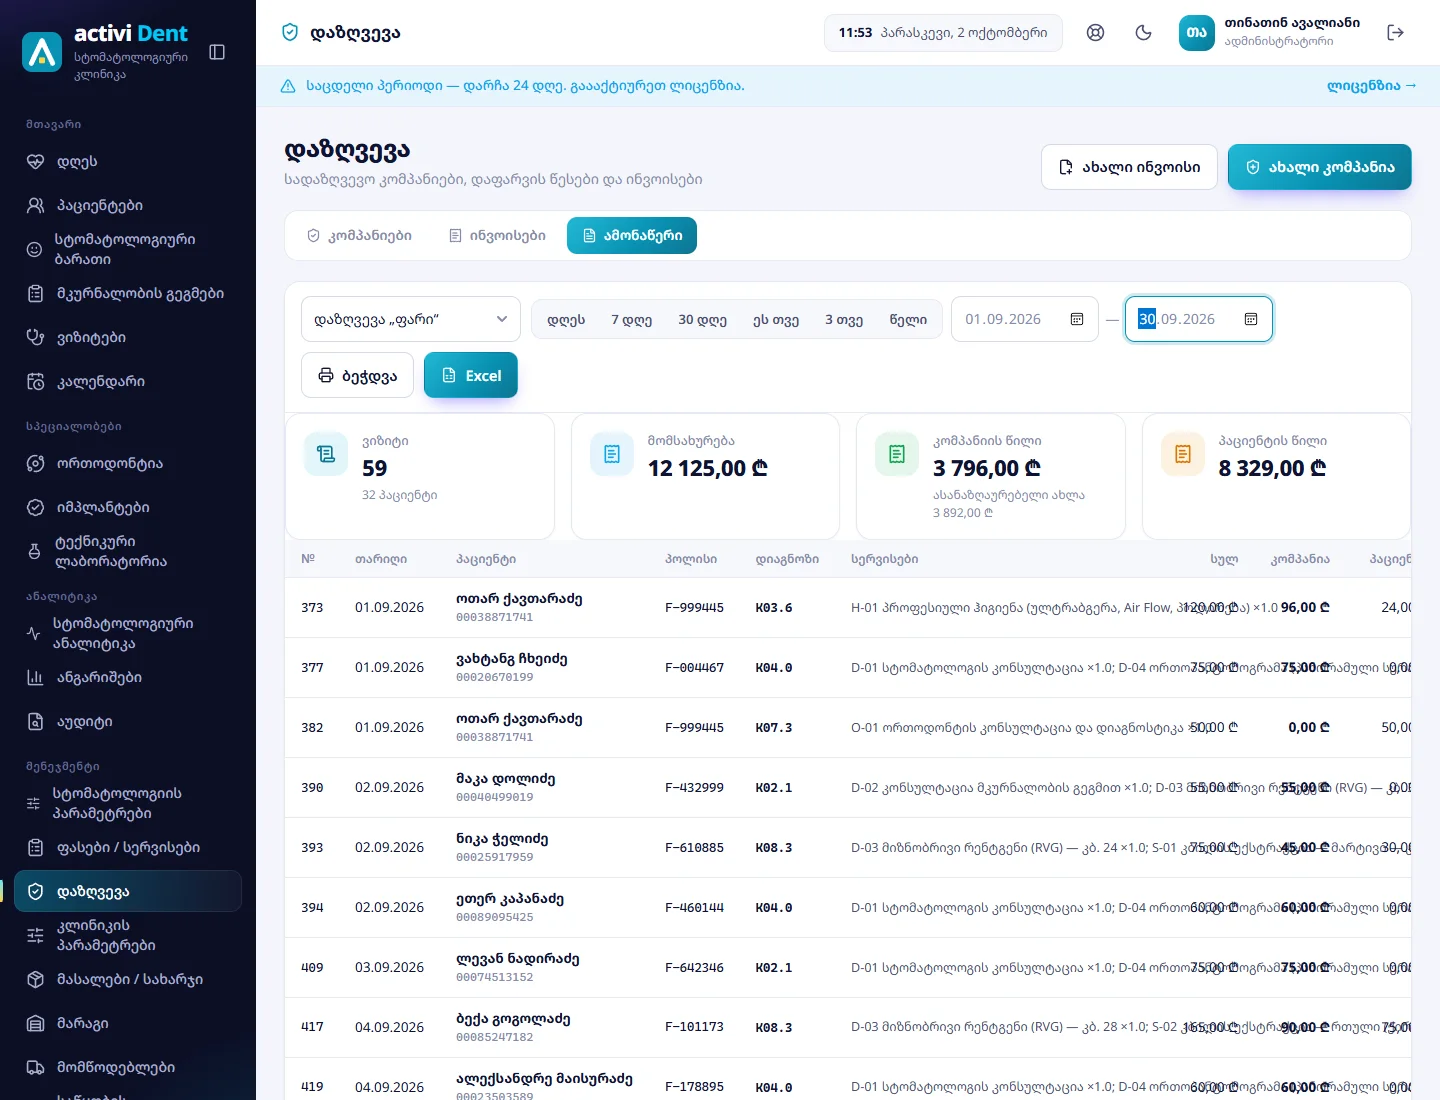Open the support lifebuoy icon in header
This screenshot has height=1100, width=1440.
coord(1096,33)
